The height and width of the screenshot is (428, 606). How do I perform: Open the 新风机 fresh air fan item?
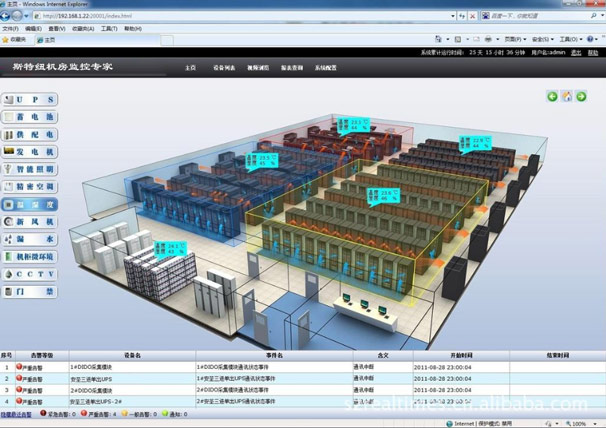point(30,221)
